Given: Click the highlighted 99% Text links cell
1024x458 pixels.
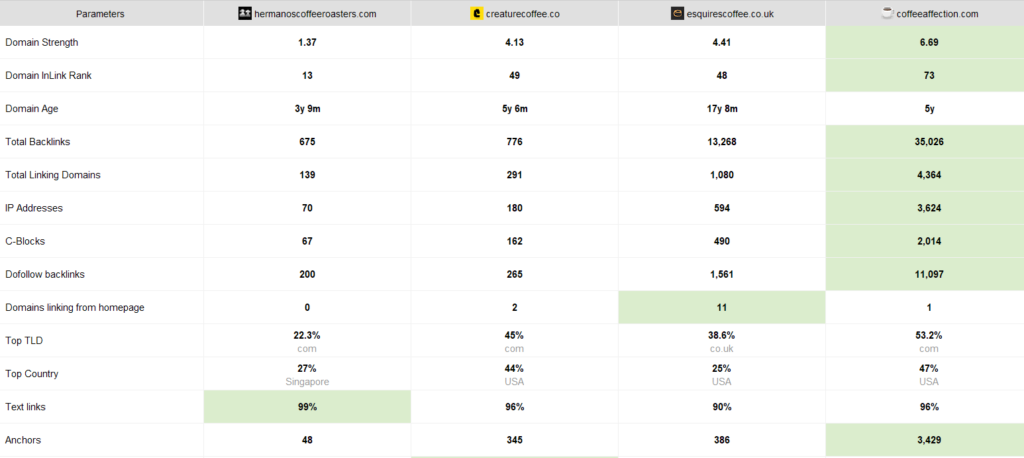Looking at the screenshot, I should [307, 406].
